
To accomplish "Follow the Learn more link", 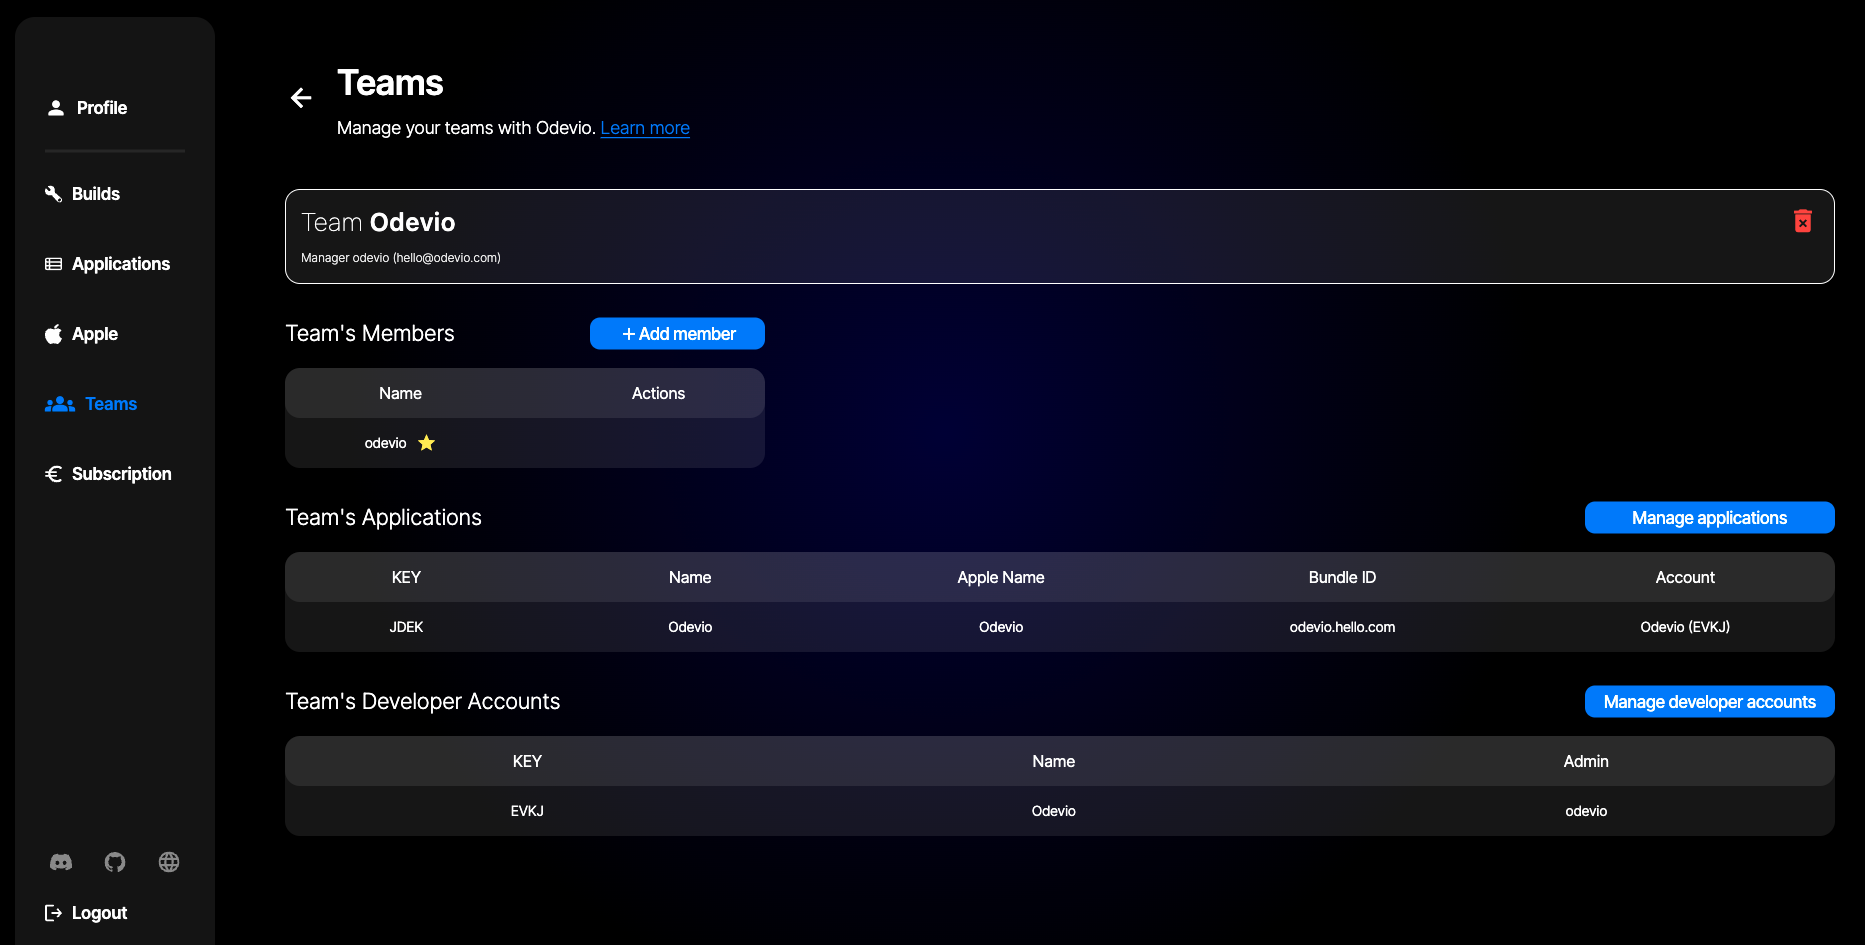I will [x=645, y=128].
